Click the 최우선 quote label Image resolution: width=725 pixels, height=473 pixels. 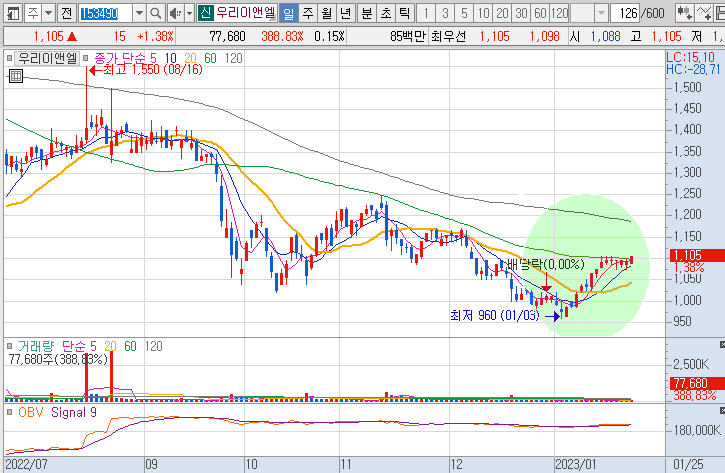449,37
